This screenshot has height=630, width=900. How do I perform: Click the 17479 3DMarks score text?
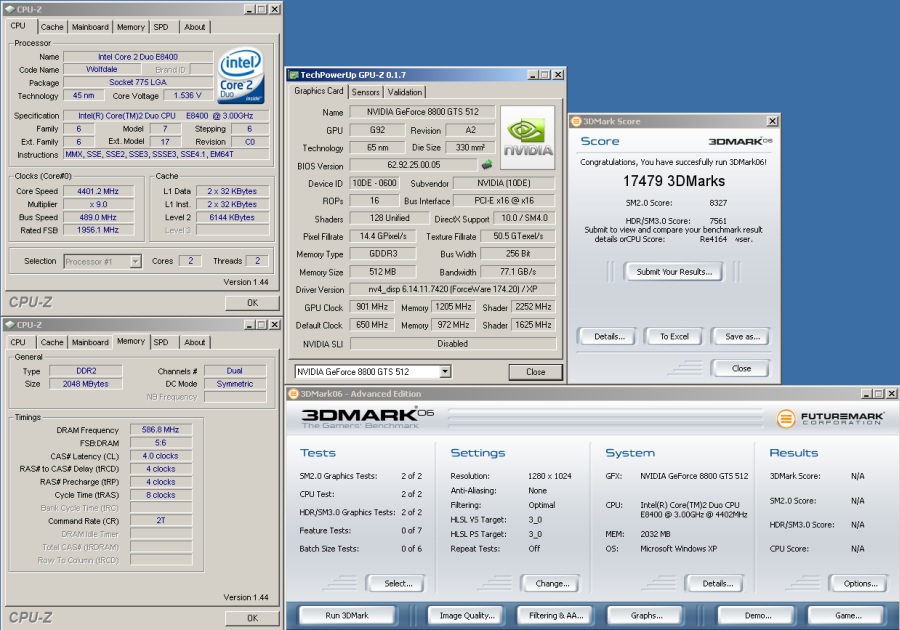tap(674, 181)
